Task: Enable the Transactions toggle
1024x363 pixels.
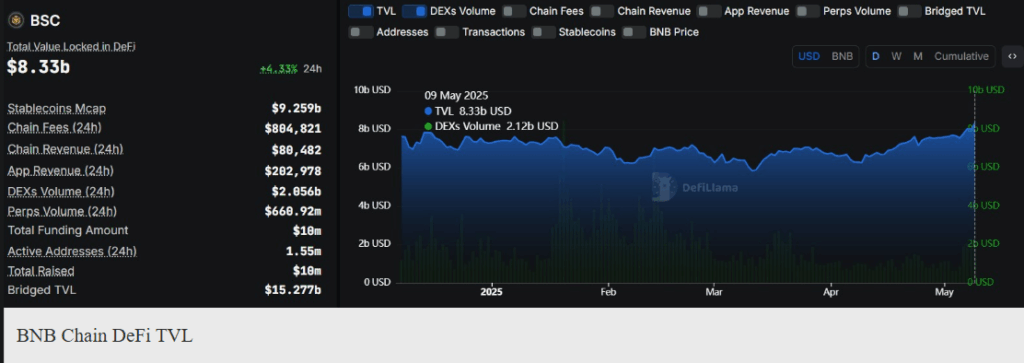Action: (x=447, y=32)
